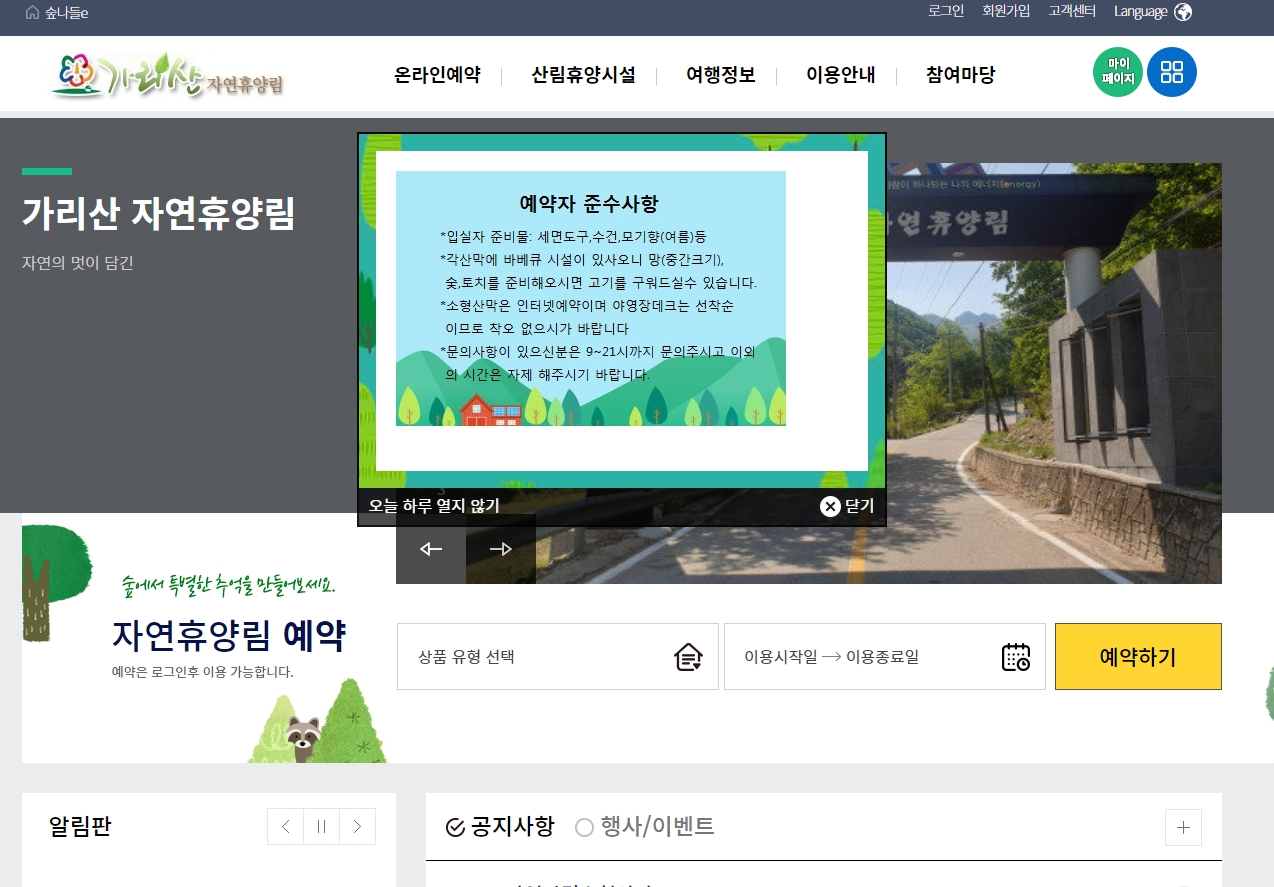Open the 이용시작일 → 이용종료일 date picker
The height and width of the screenshot is (887, 1274).
tap(884, 657)
